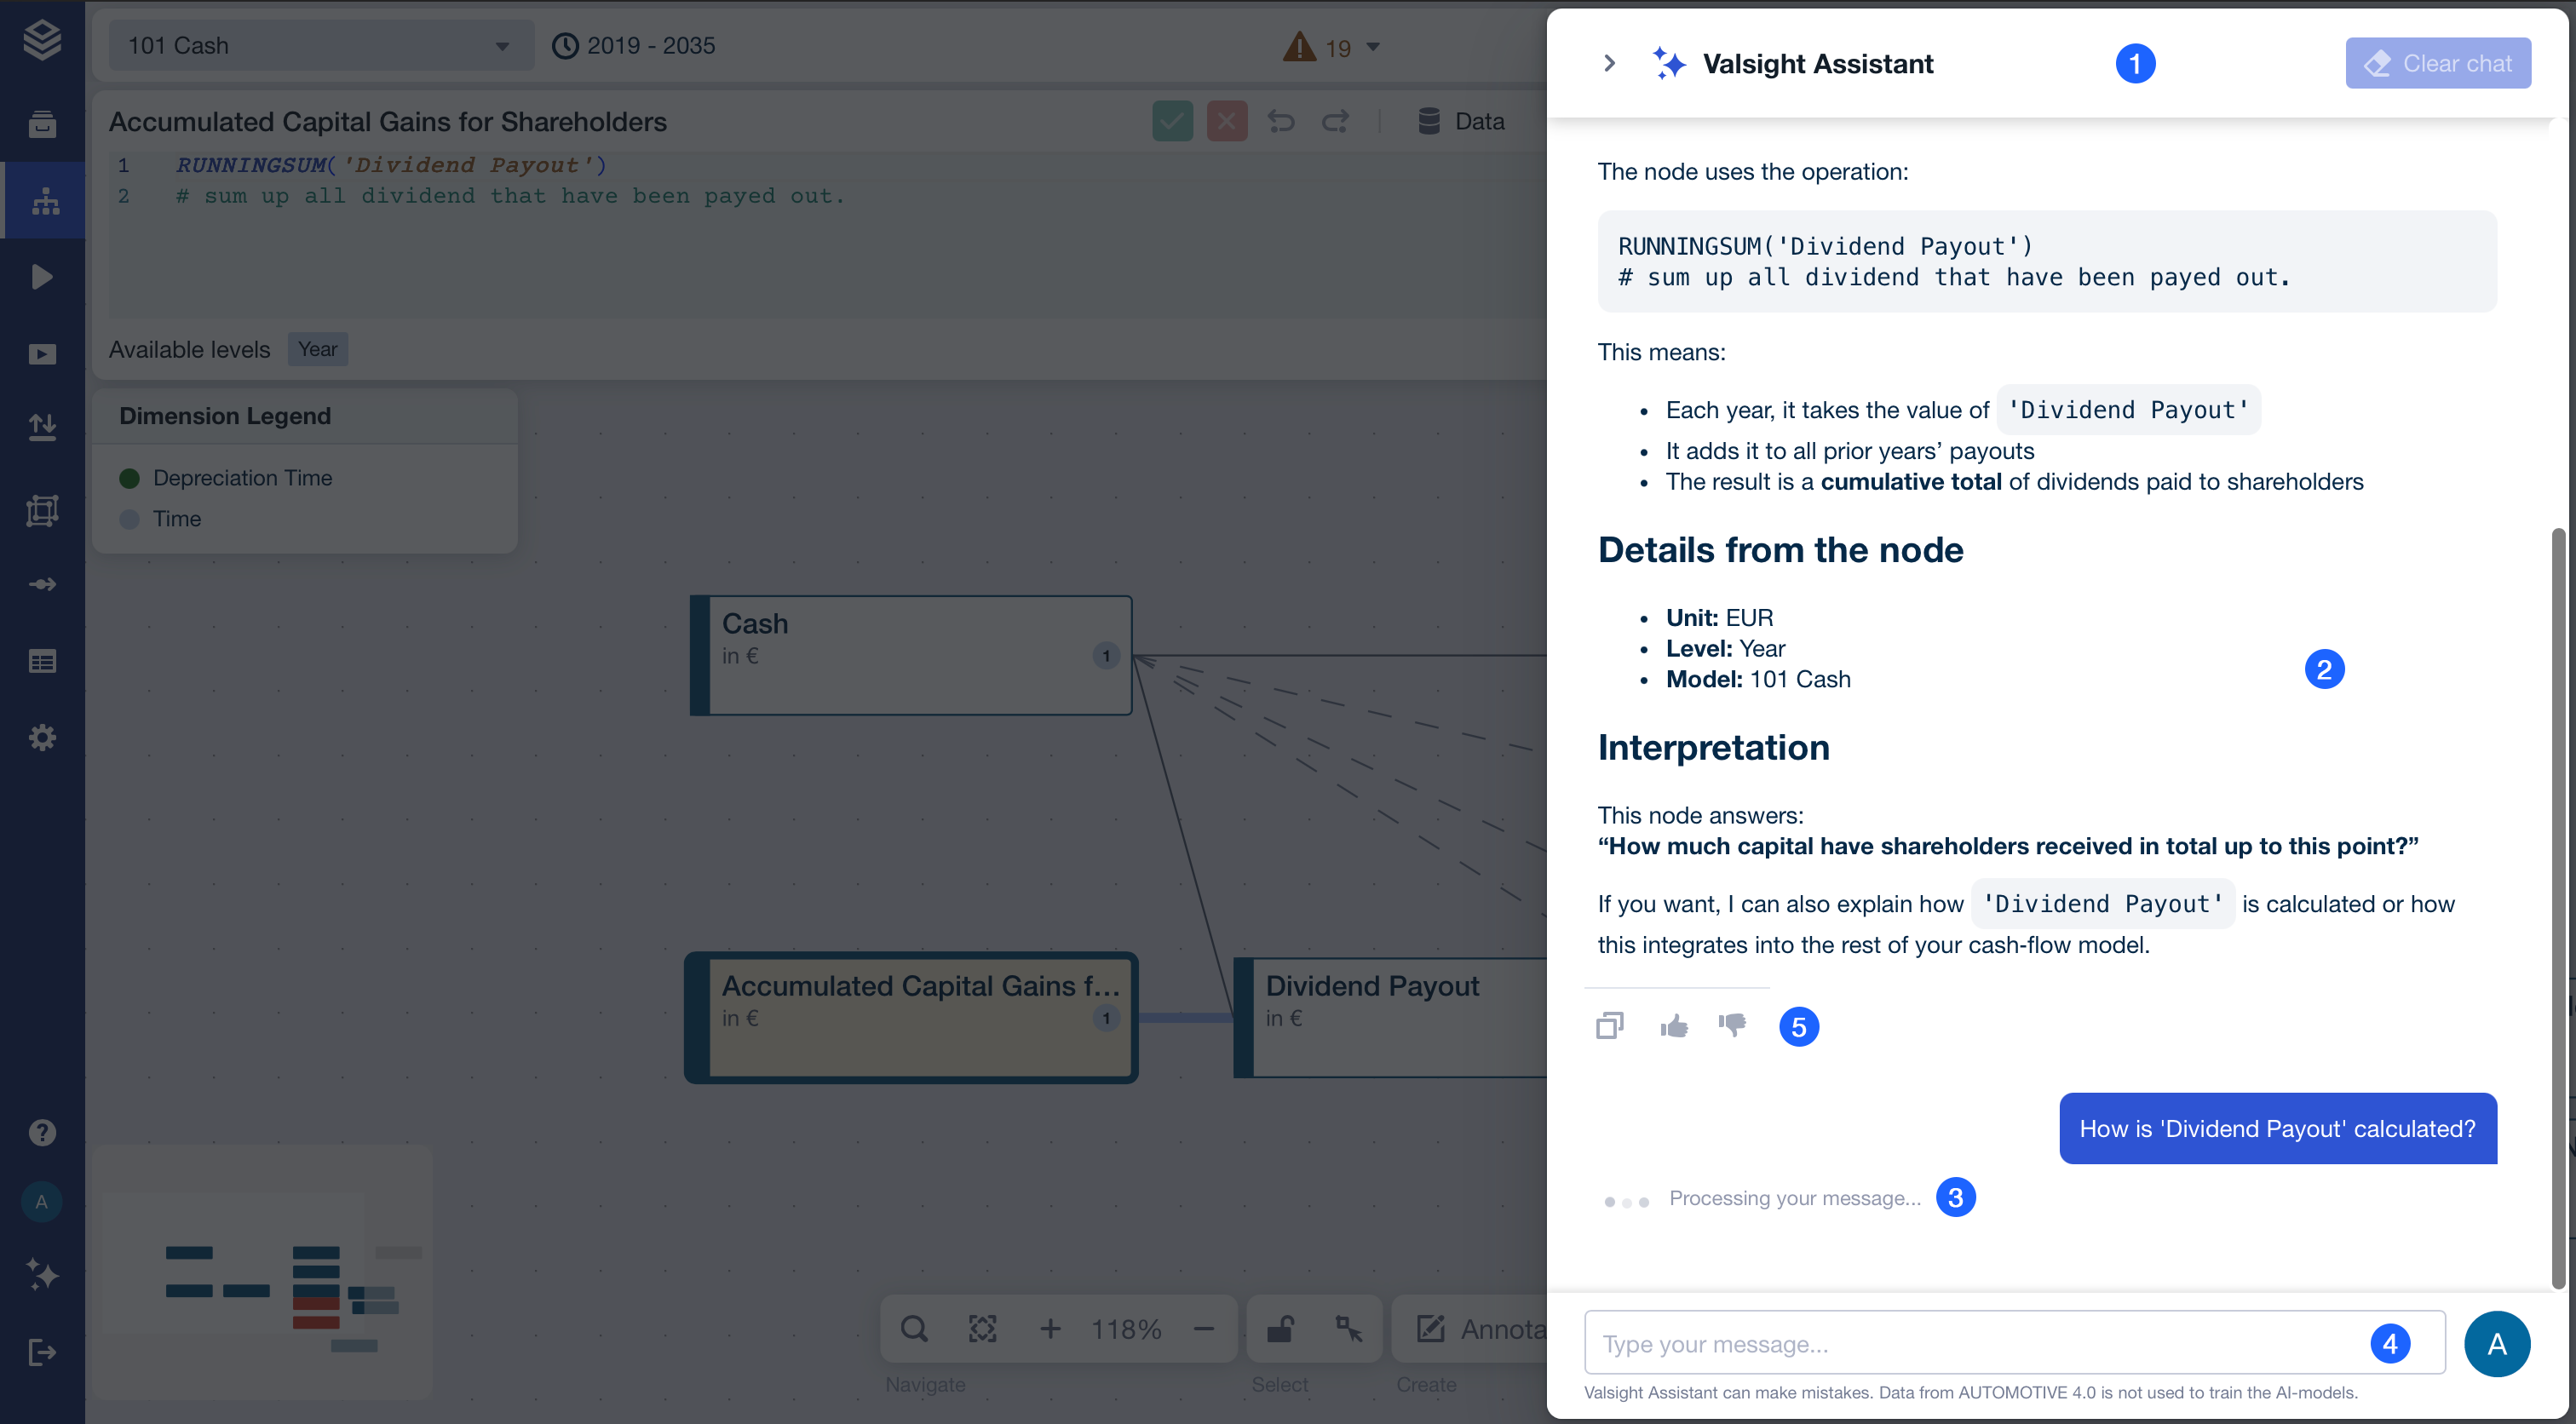
Task: Confirm formula with green checkmark
Action: (x=1172, y=121)
